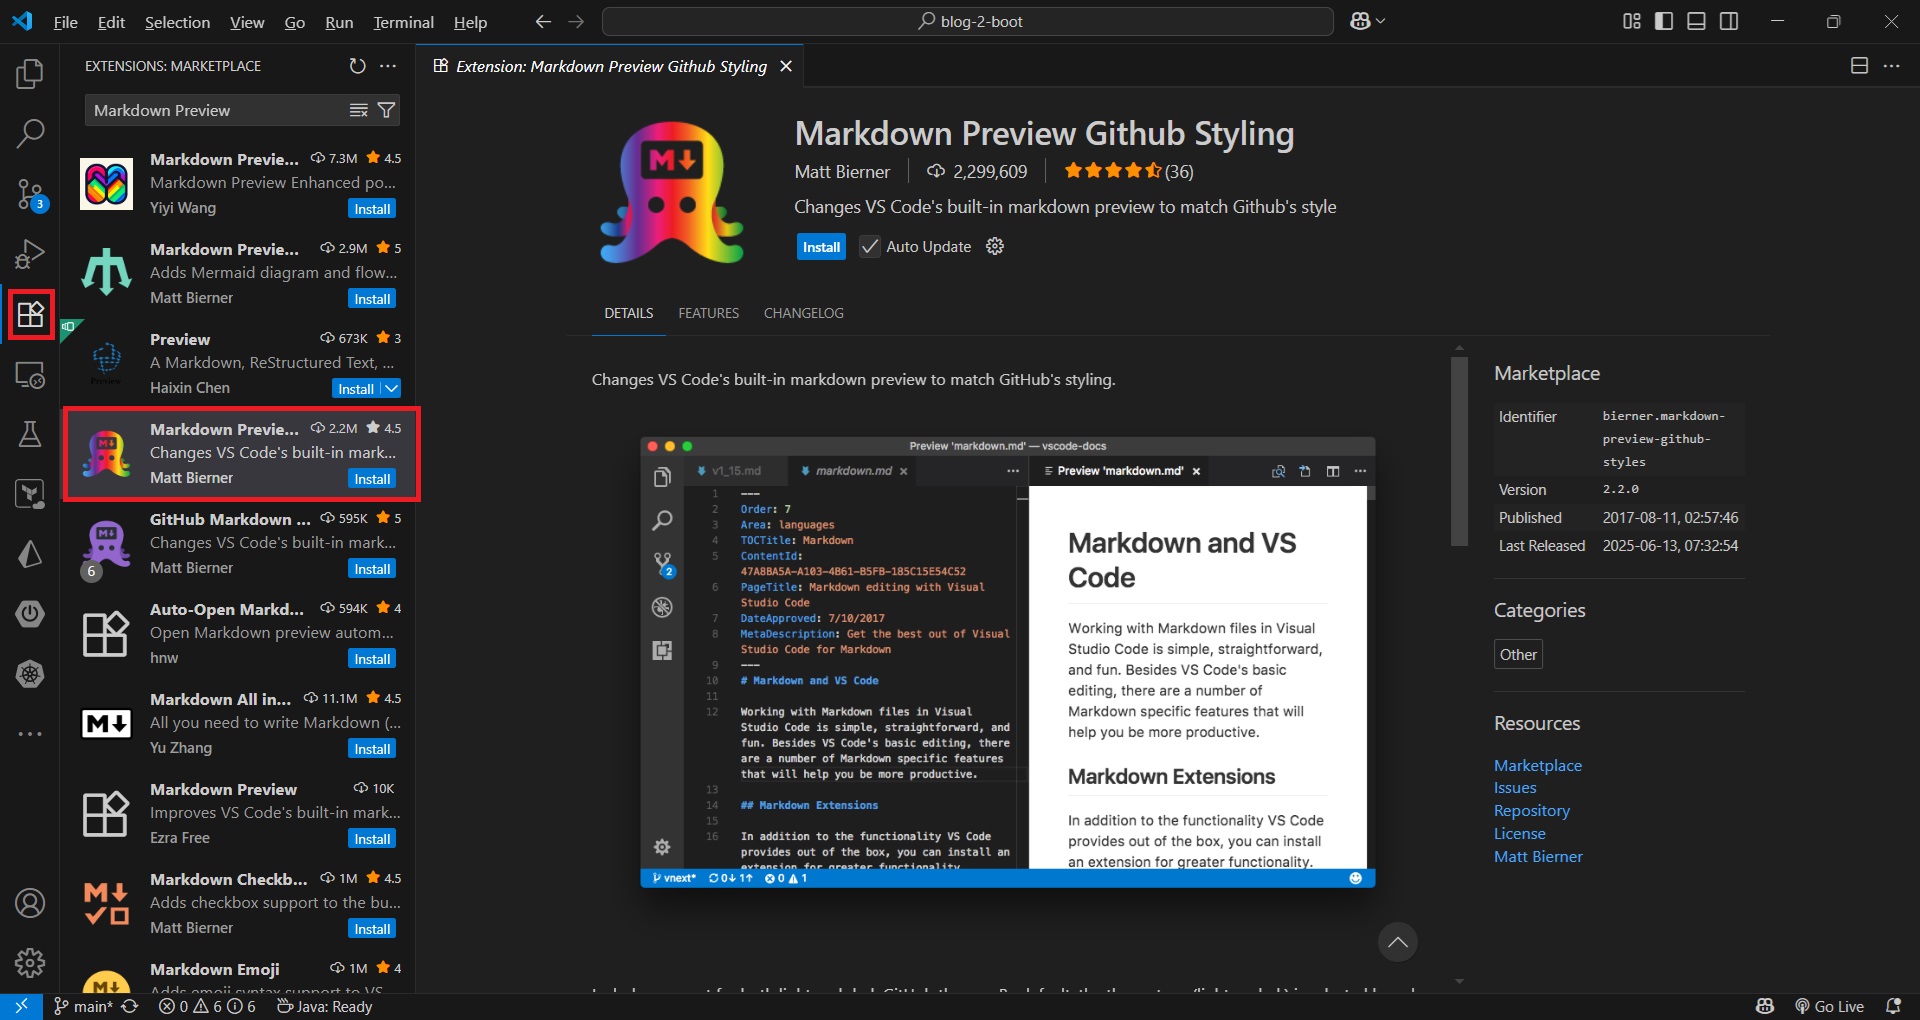This screenshot has width=1920, height=1020.
Task: Toggle the primary side bar visibility
Action: pyautogui.click(x=1664, y=21)
